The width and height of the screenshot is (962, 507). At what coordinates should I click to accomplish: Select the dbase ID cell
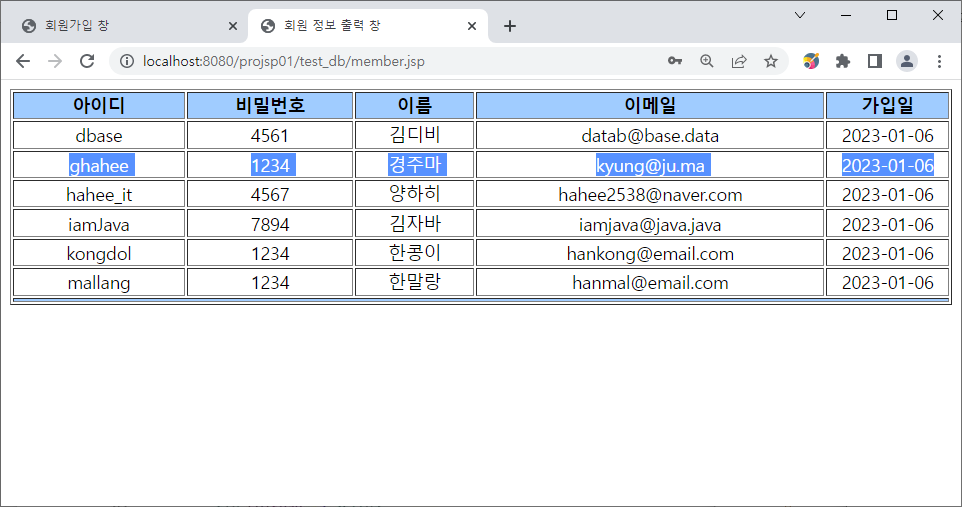tap(99, 135)
